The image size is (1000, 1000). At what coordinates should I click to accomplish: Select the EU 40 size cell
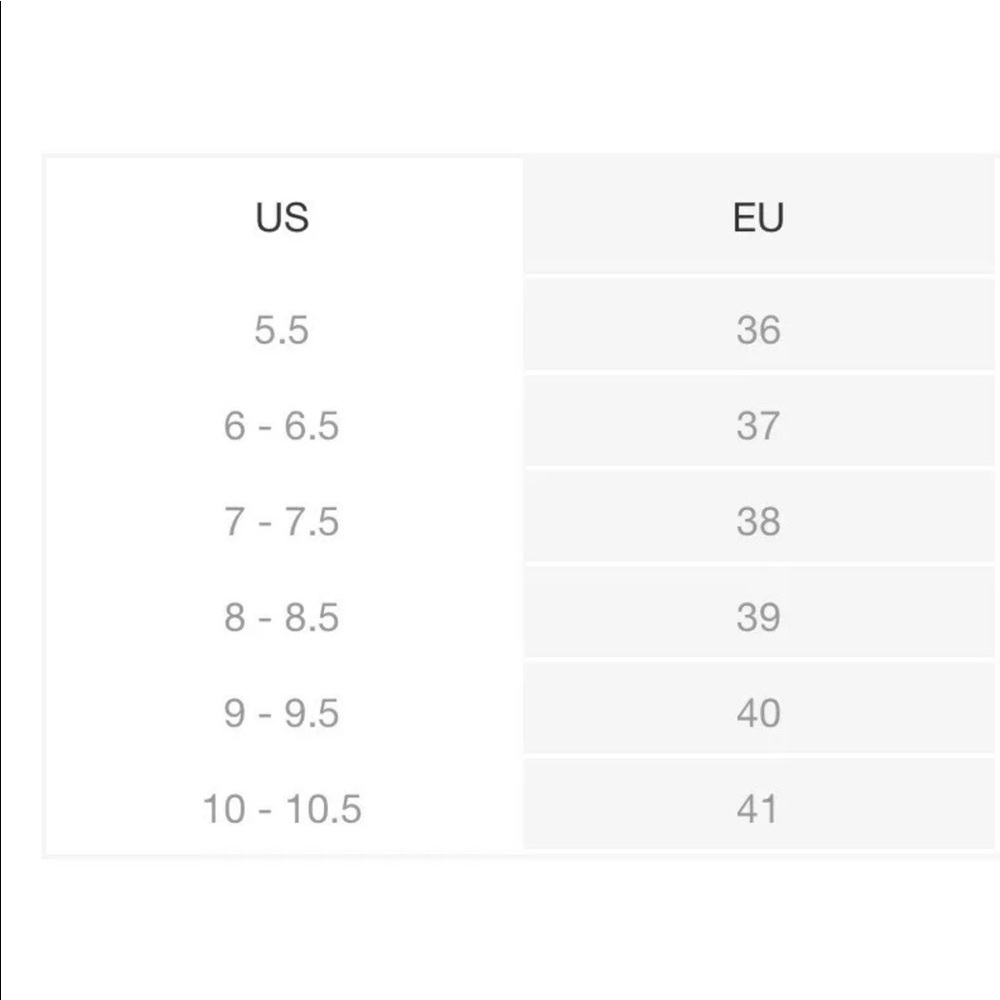pos(758,708)
